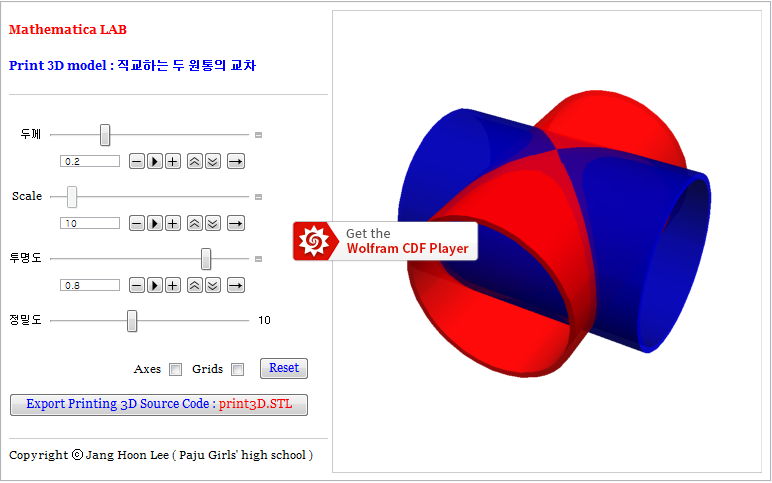Click the Scale slider handle
This screenshot has width=772, height=483.
click(72, 197)
